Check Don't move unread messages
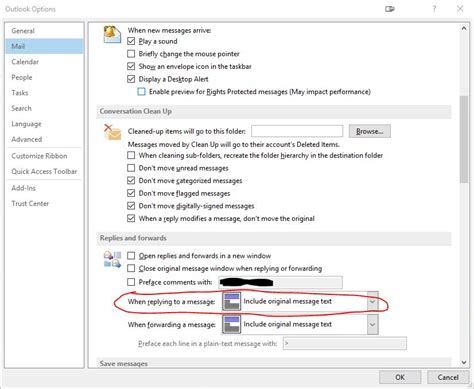The width and height of the screenshot is (474, 389). pos(131,168)
